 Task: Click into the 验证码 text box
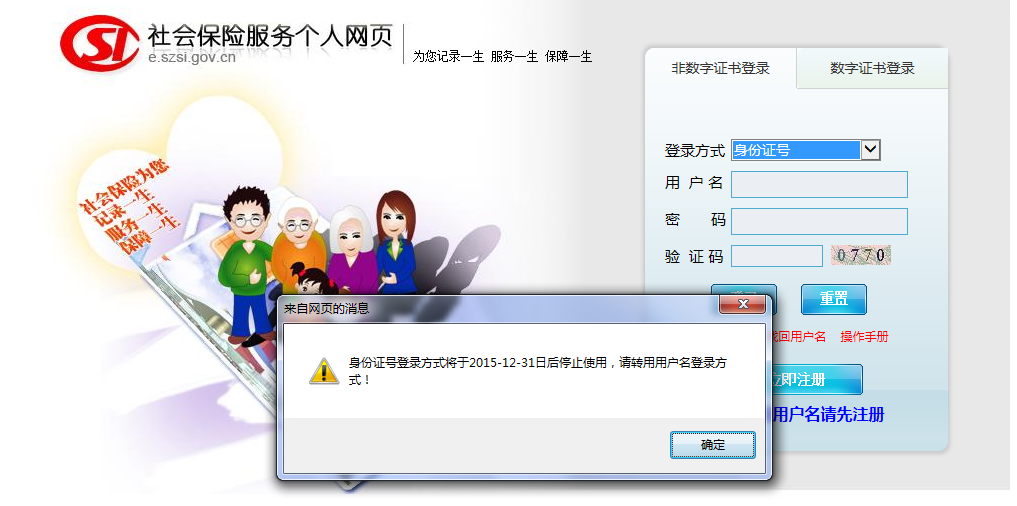tap(776, 256)
